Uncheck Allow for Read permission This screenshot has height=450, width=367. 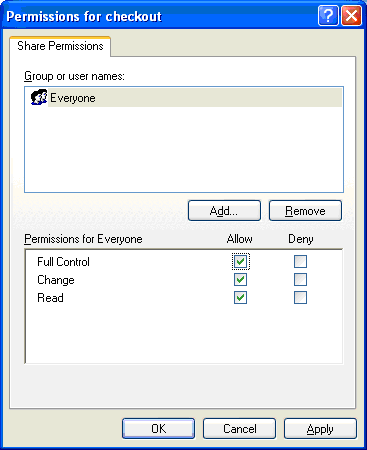[x=240, y=297]
